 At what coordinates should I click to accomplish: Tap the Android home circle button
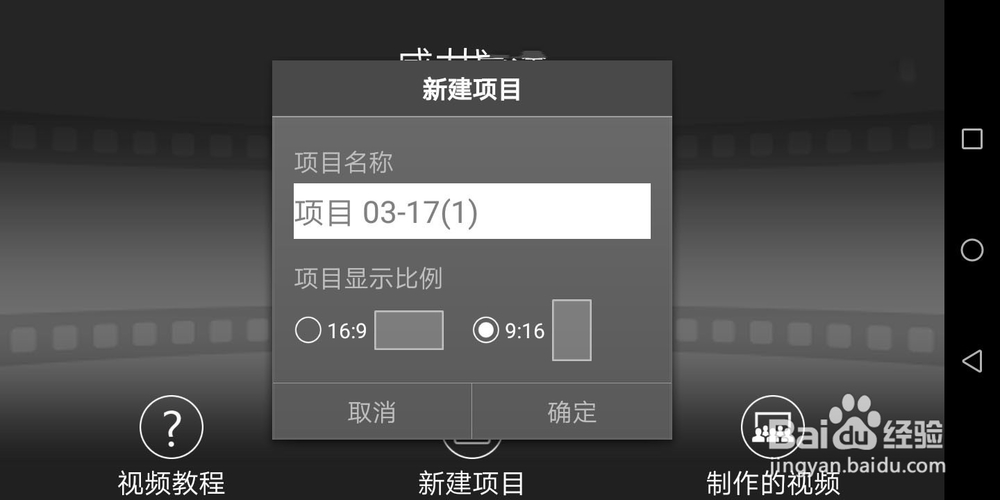point(972,250)
